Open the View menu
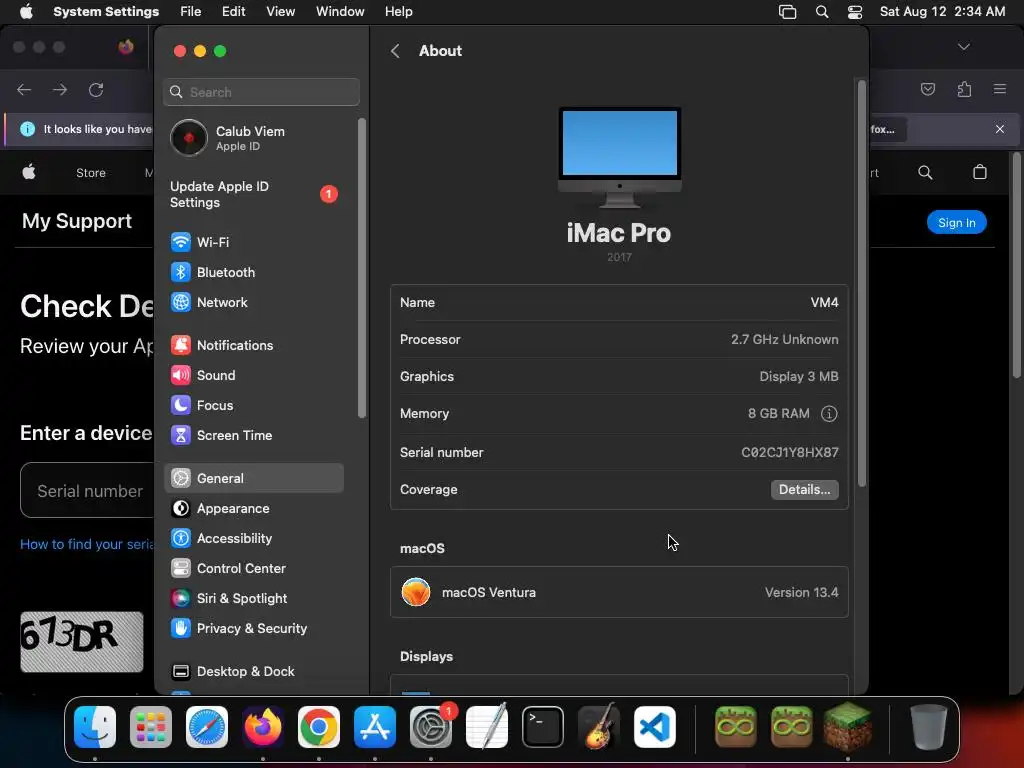 (x=280, y=12)
